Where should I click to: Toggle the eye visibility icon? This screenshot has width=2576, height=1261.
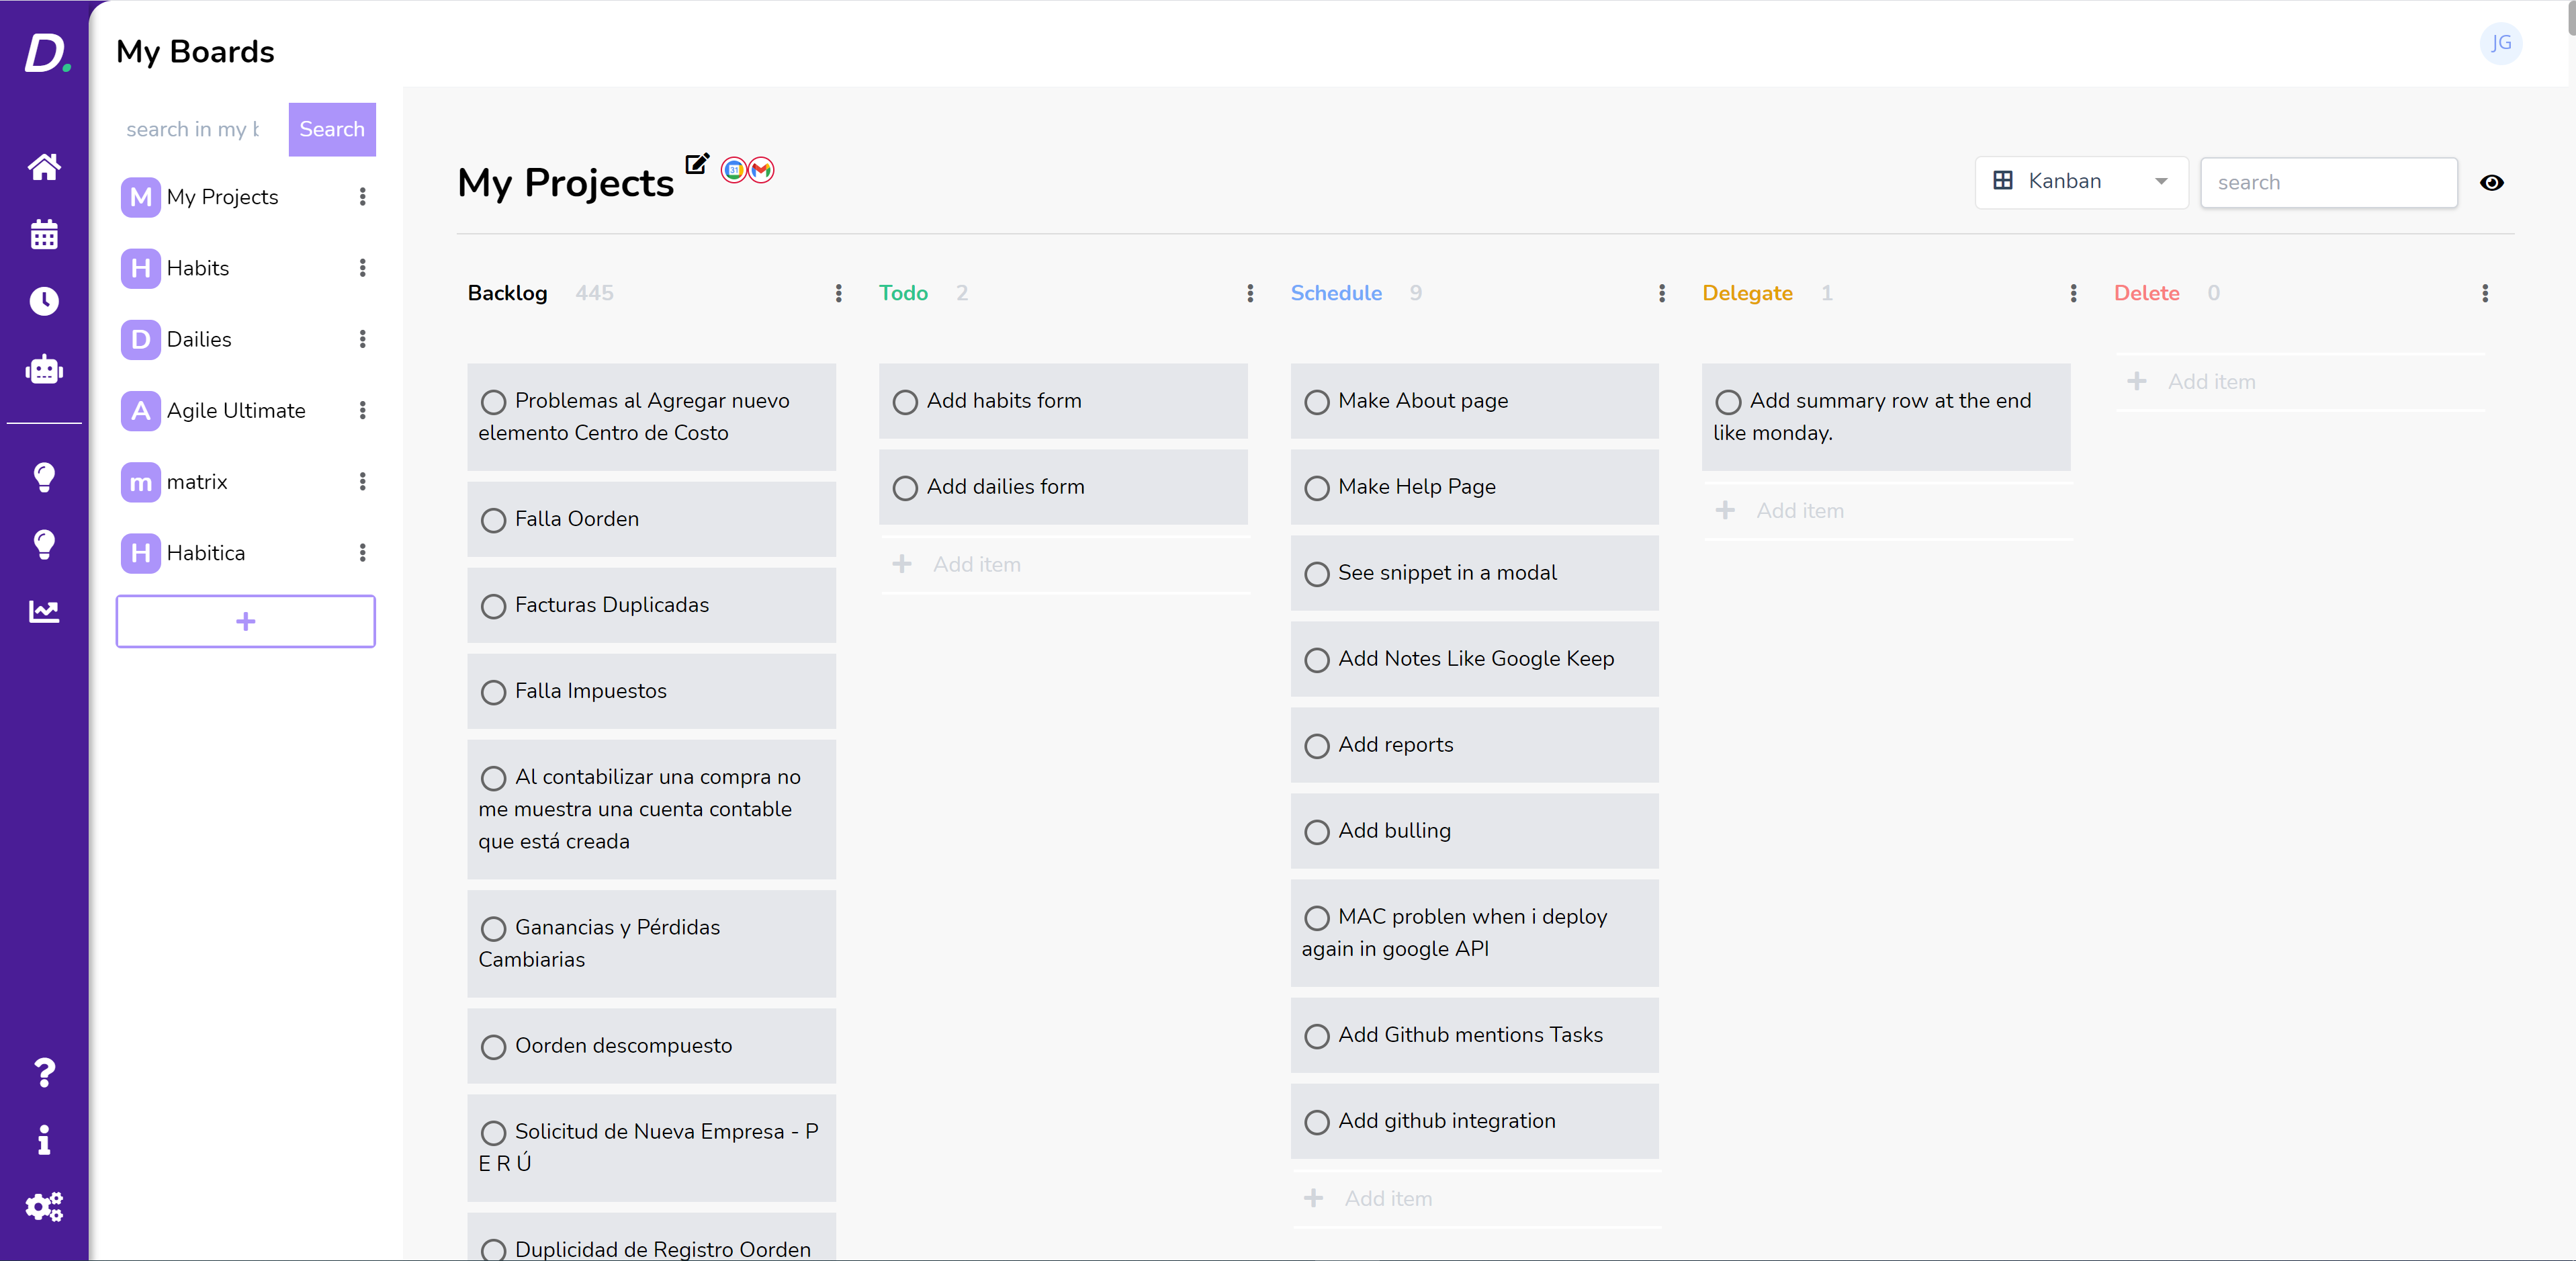point(2491,182)
